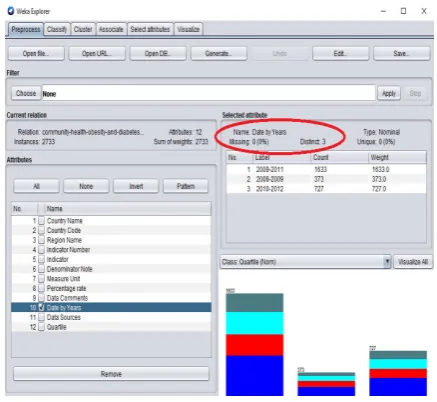Click the small 373 histogram bar
437x402 pixels.
point(326,384)
